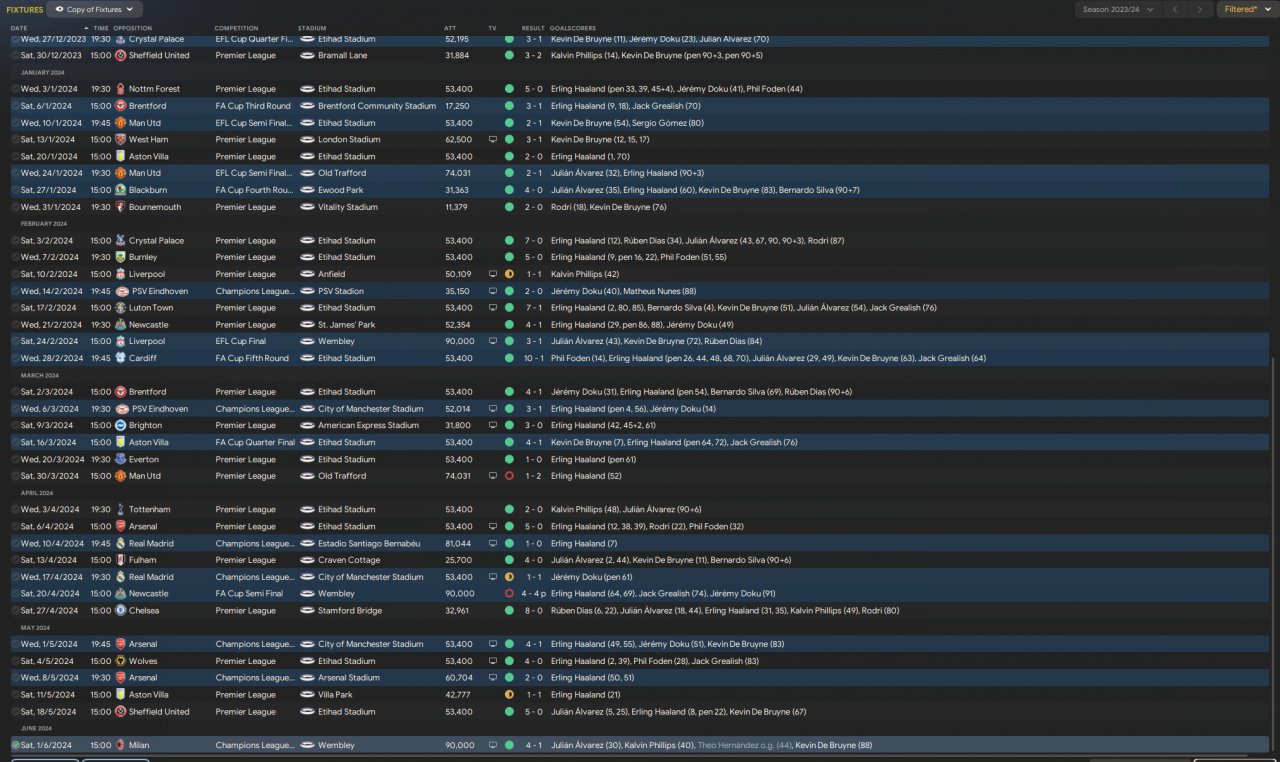Tick the selection circle for the Chelsea fixture
1280x762 pixels.
pos(15,610)
